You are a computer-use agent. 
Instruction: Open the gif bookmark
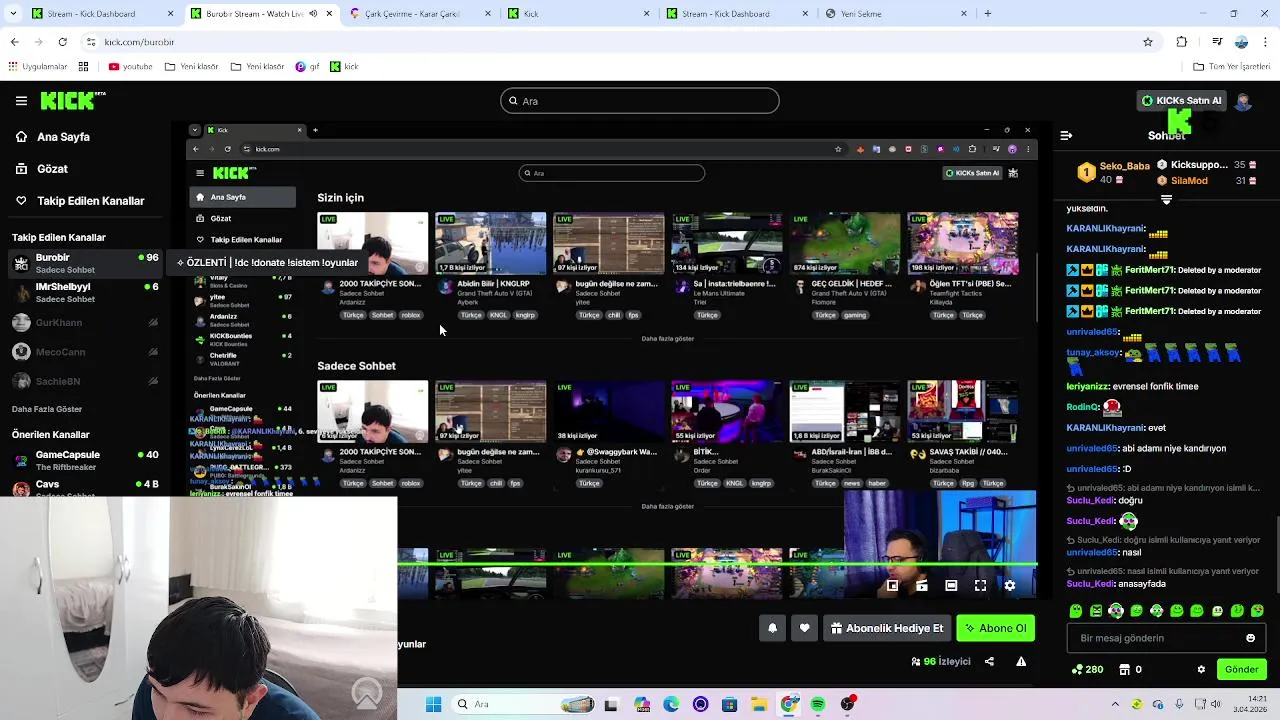307,67
